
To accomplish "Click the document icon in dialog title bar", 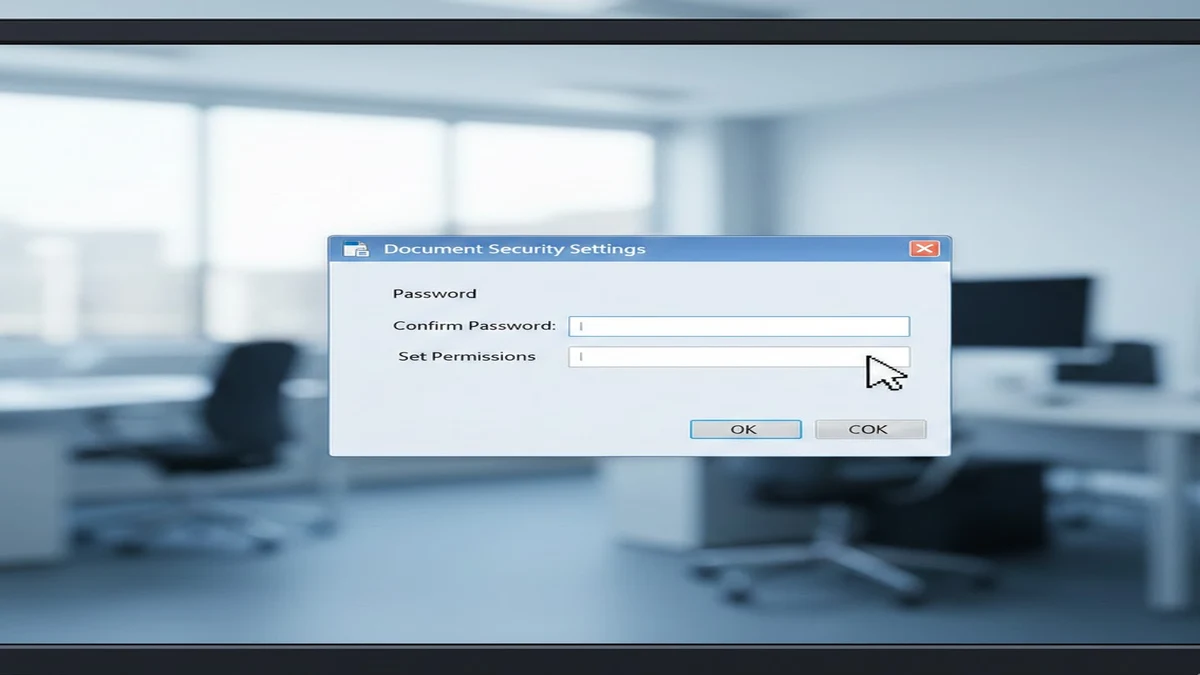I will click(x=356, y=249).
